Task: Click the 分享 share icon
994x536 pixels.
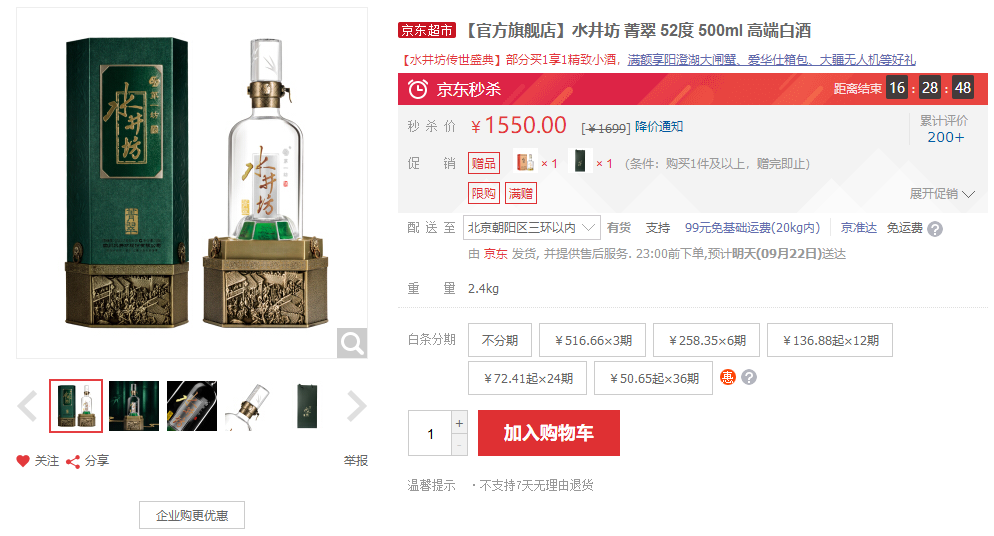Action: 73,461
